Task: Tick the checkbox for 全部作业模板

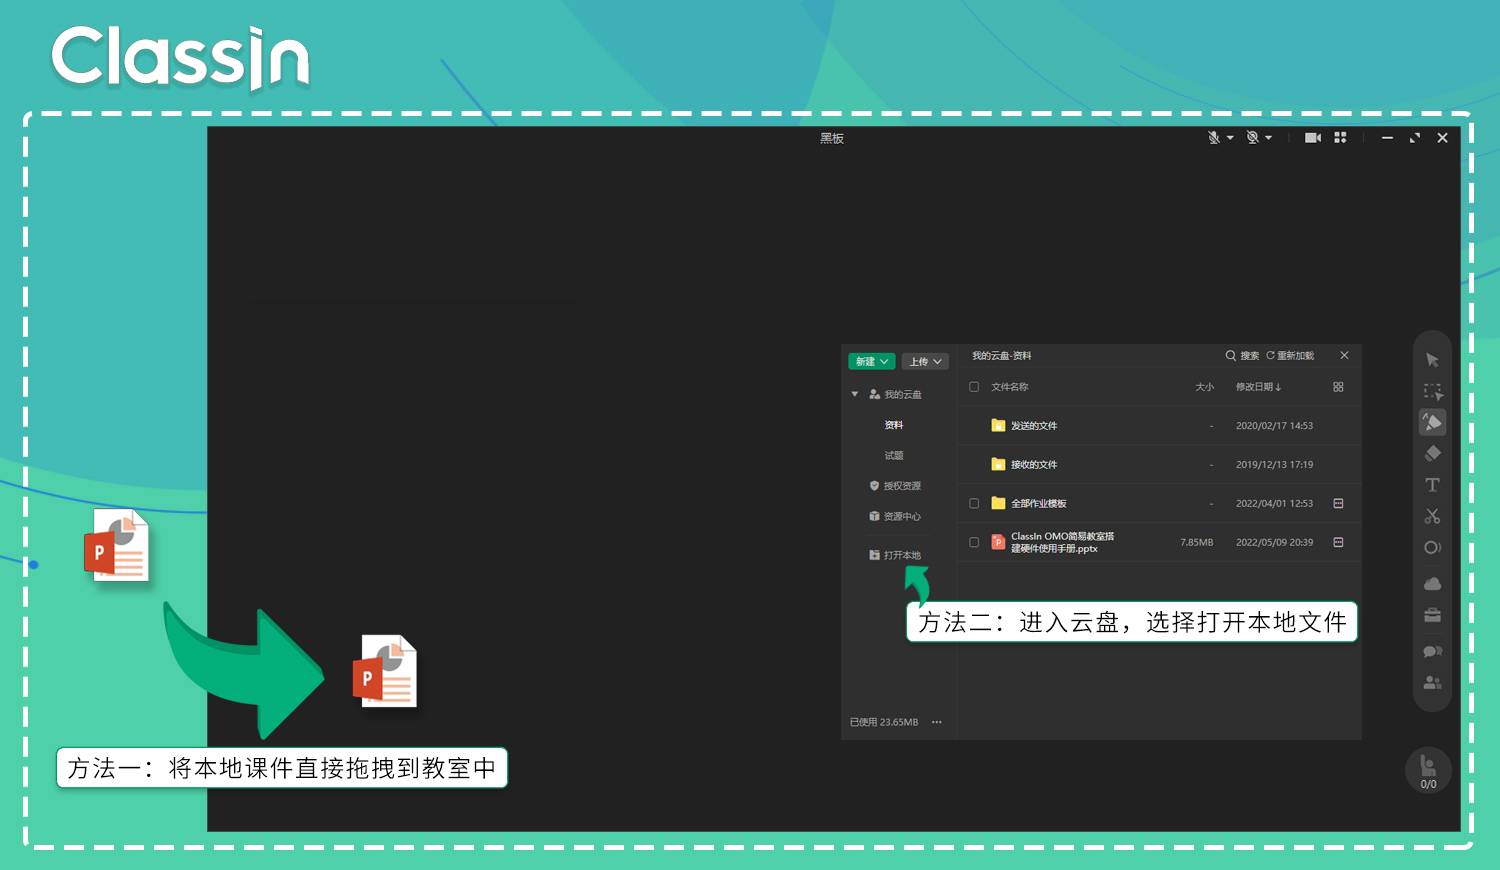Action: click(974, 503)
